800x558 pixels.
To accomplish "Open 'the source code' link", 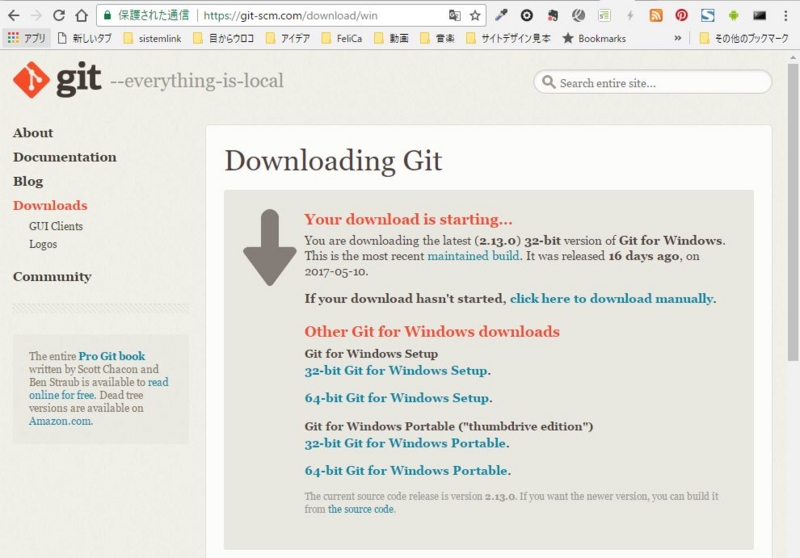I will click(x=361, y=509).
